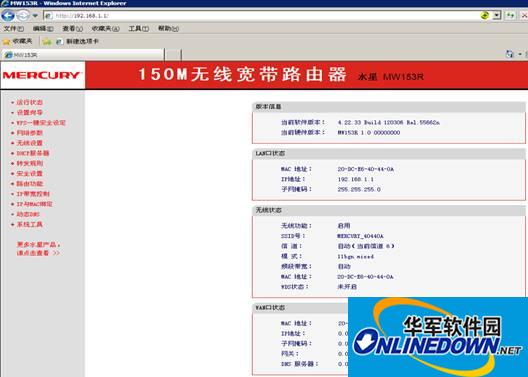Open 设置向导 in sidebar

(30, 112)
